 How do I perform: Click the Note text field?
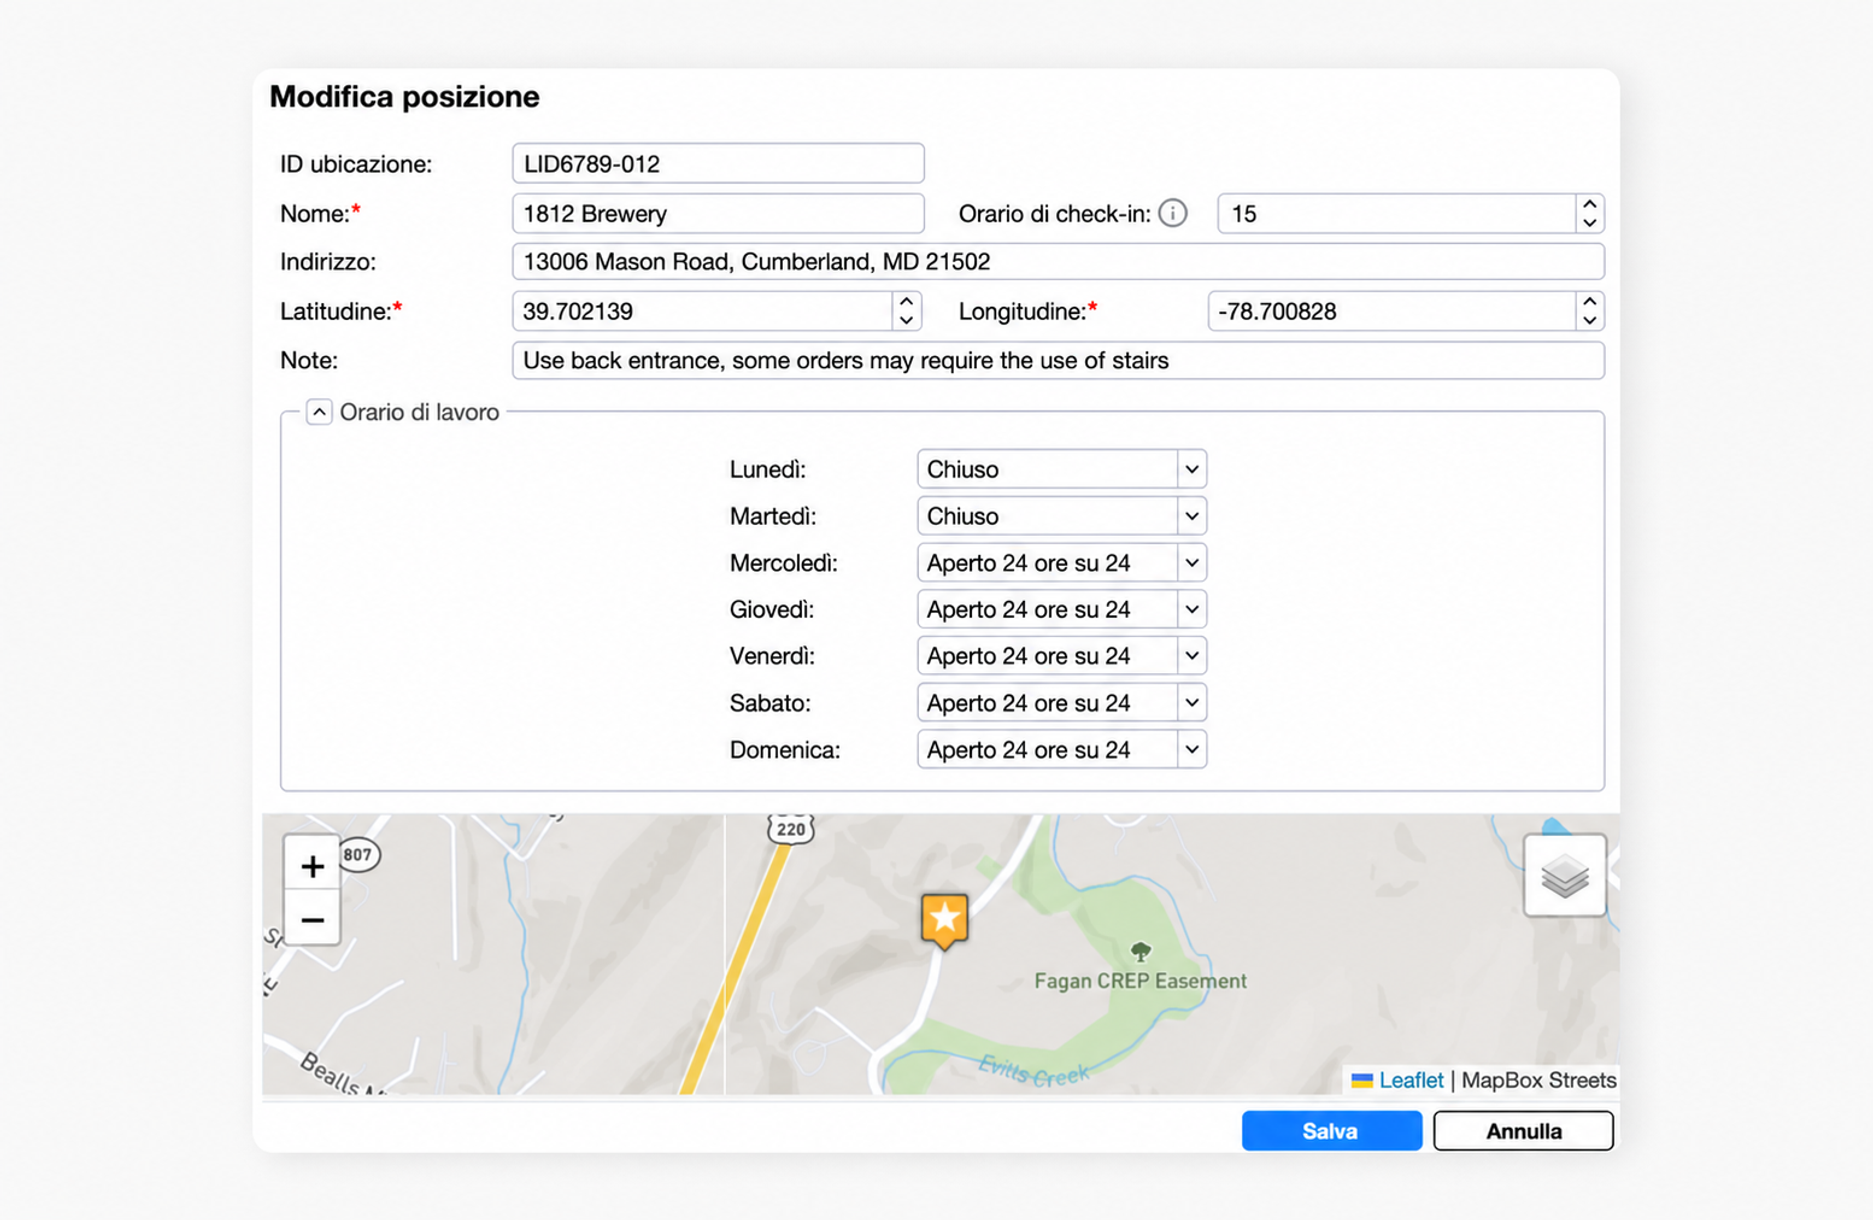pos(1058,360)
